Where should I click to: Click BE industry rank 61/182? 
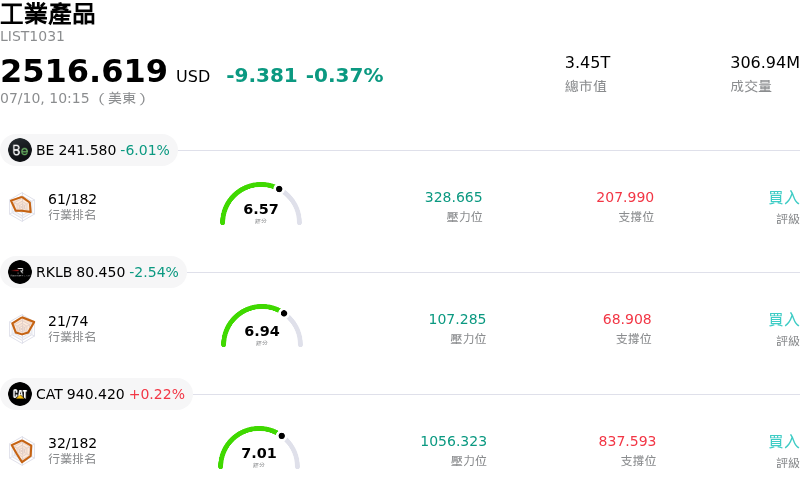tap(72, 199)
